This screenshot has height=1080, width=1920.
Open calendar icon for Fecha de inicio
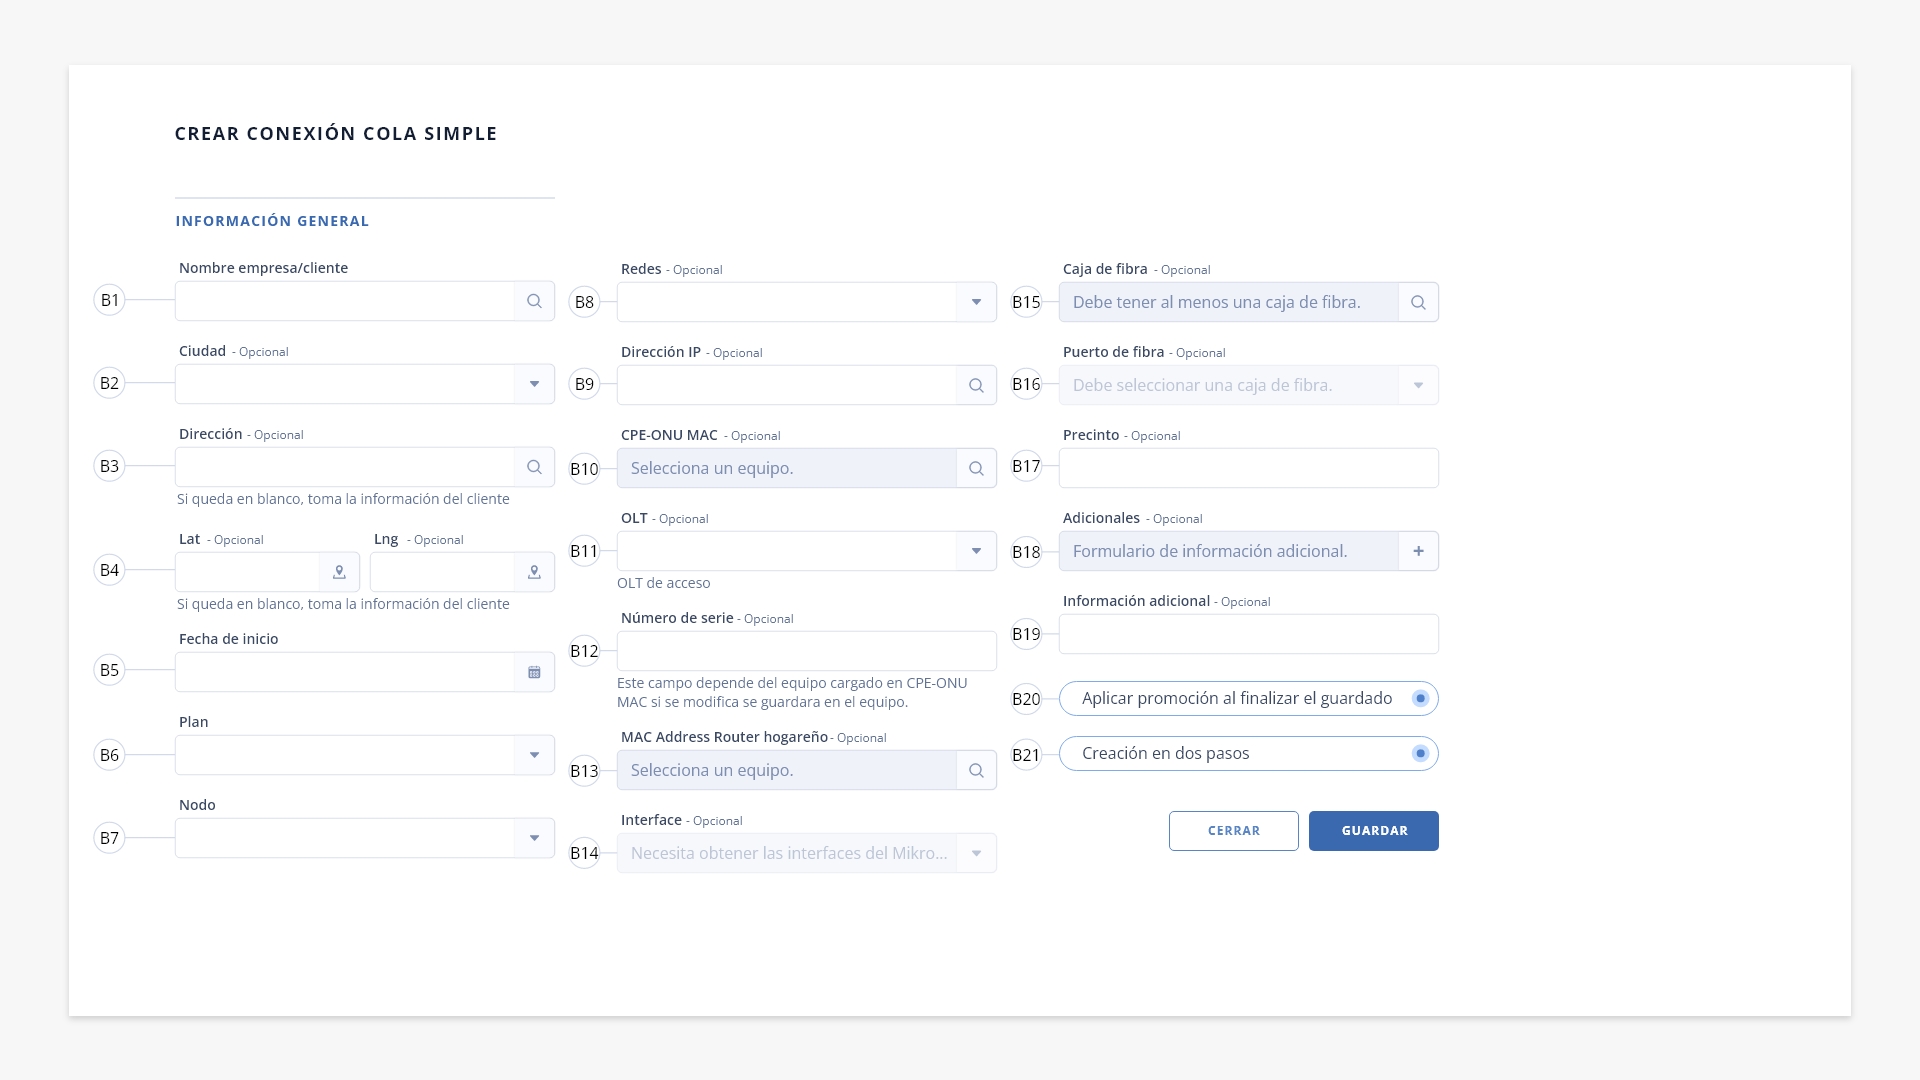click(x=534, y=672)
